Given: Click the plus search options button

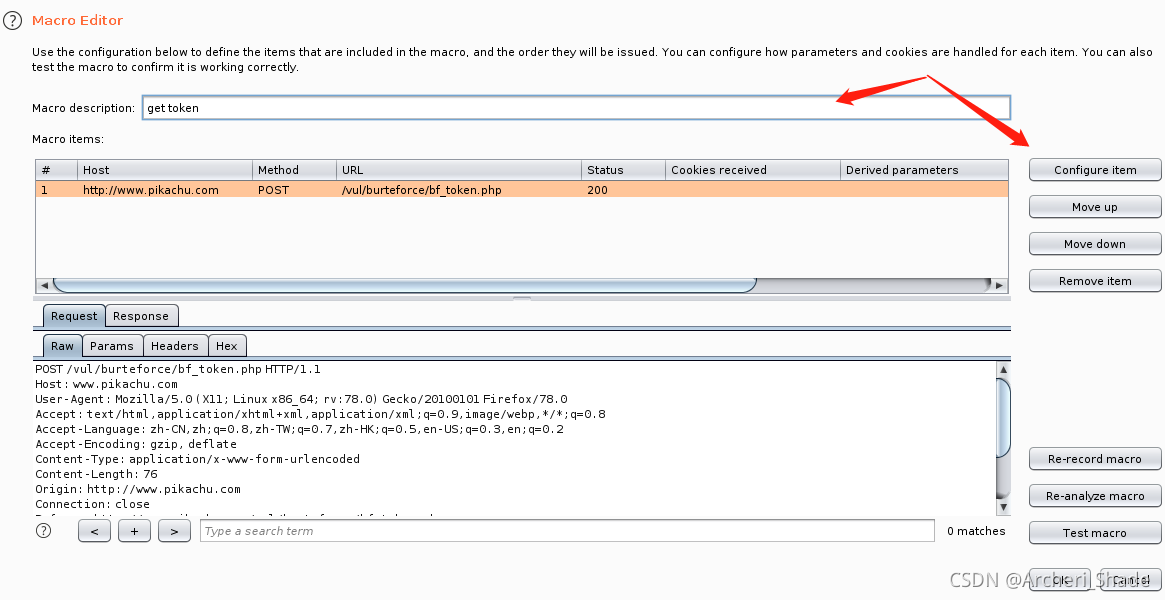Looking at the screenshot, I should (x=134, y=531).
